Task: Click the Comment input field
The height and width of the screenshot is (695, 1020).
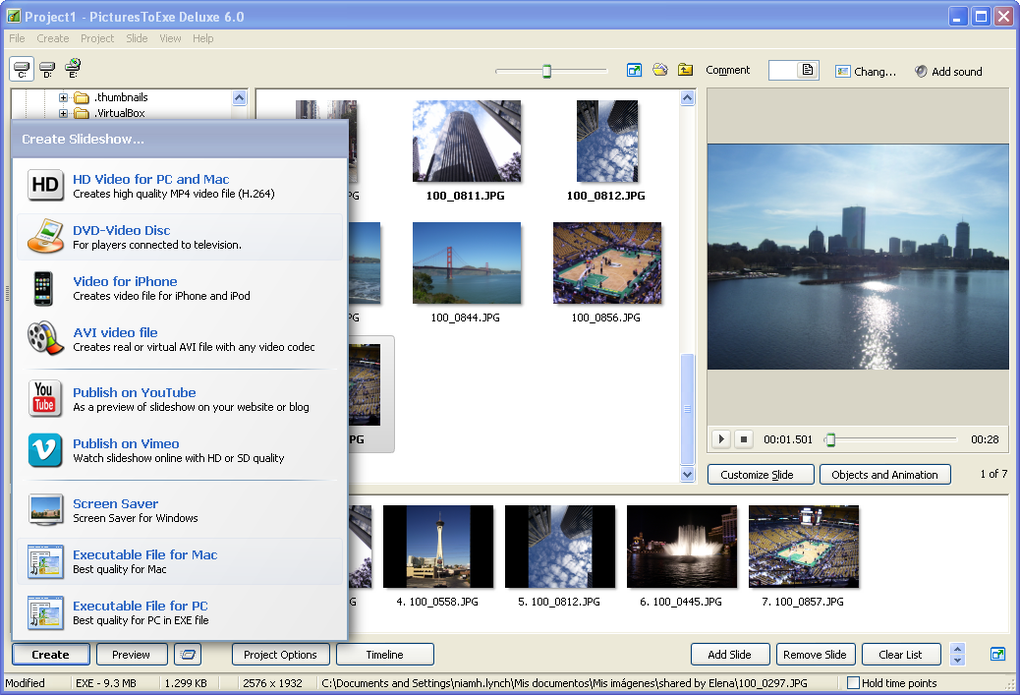Action: click(784, 70)
